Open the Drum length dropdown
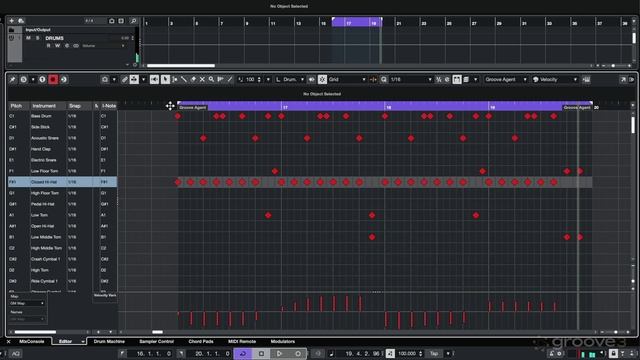This screenshot has height=360, width=640. [x=290, y=80]
